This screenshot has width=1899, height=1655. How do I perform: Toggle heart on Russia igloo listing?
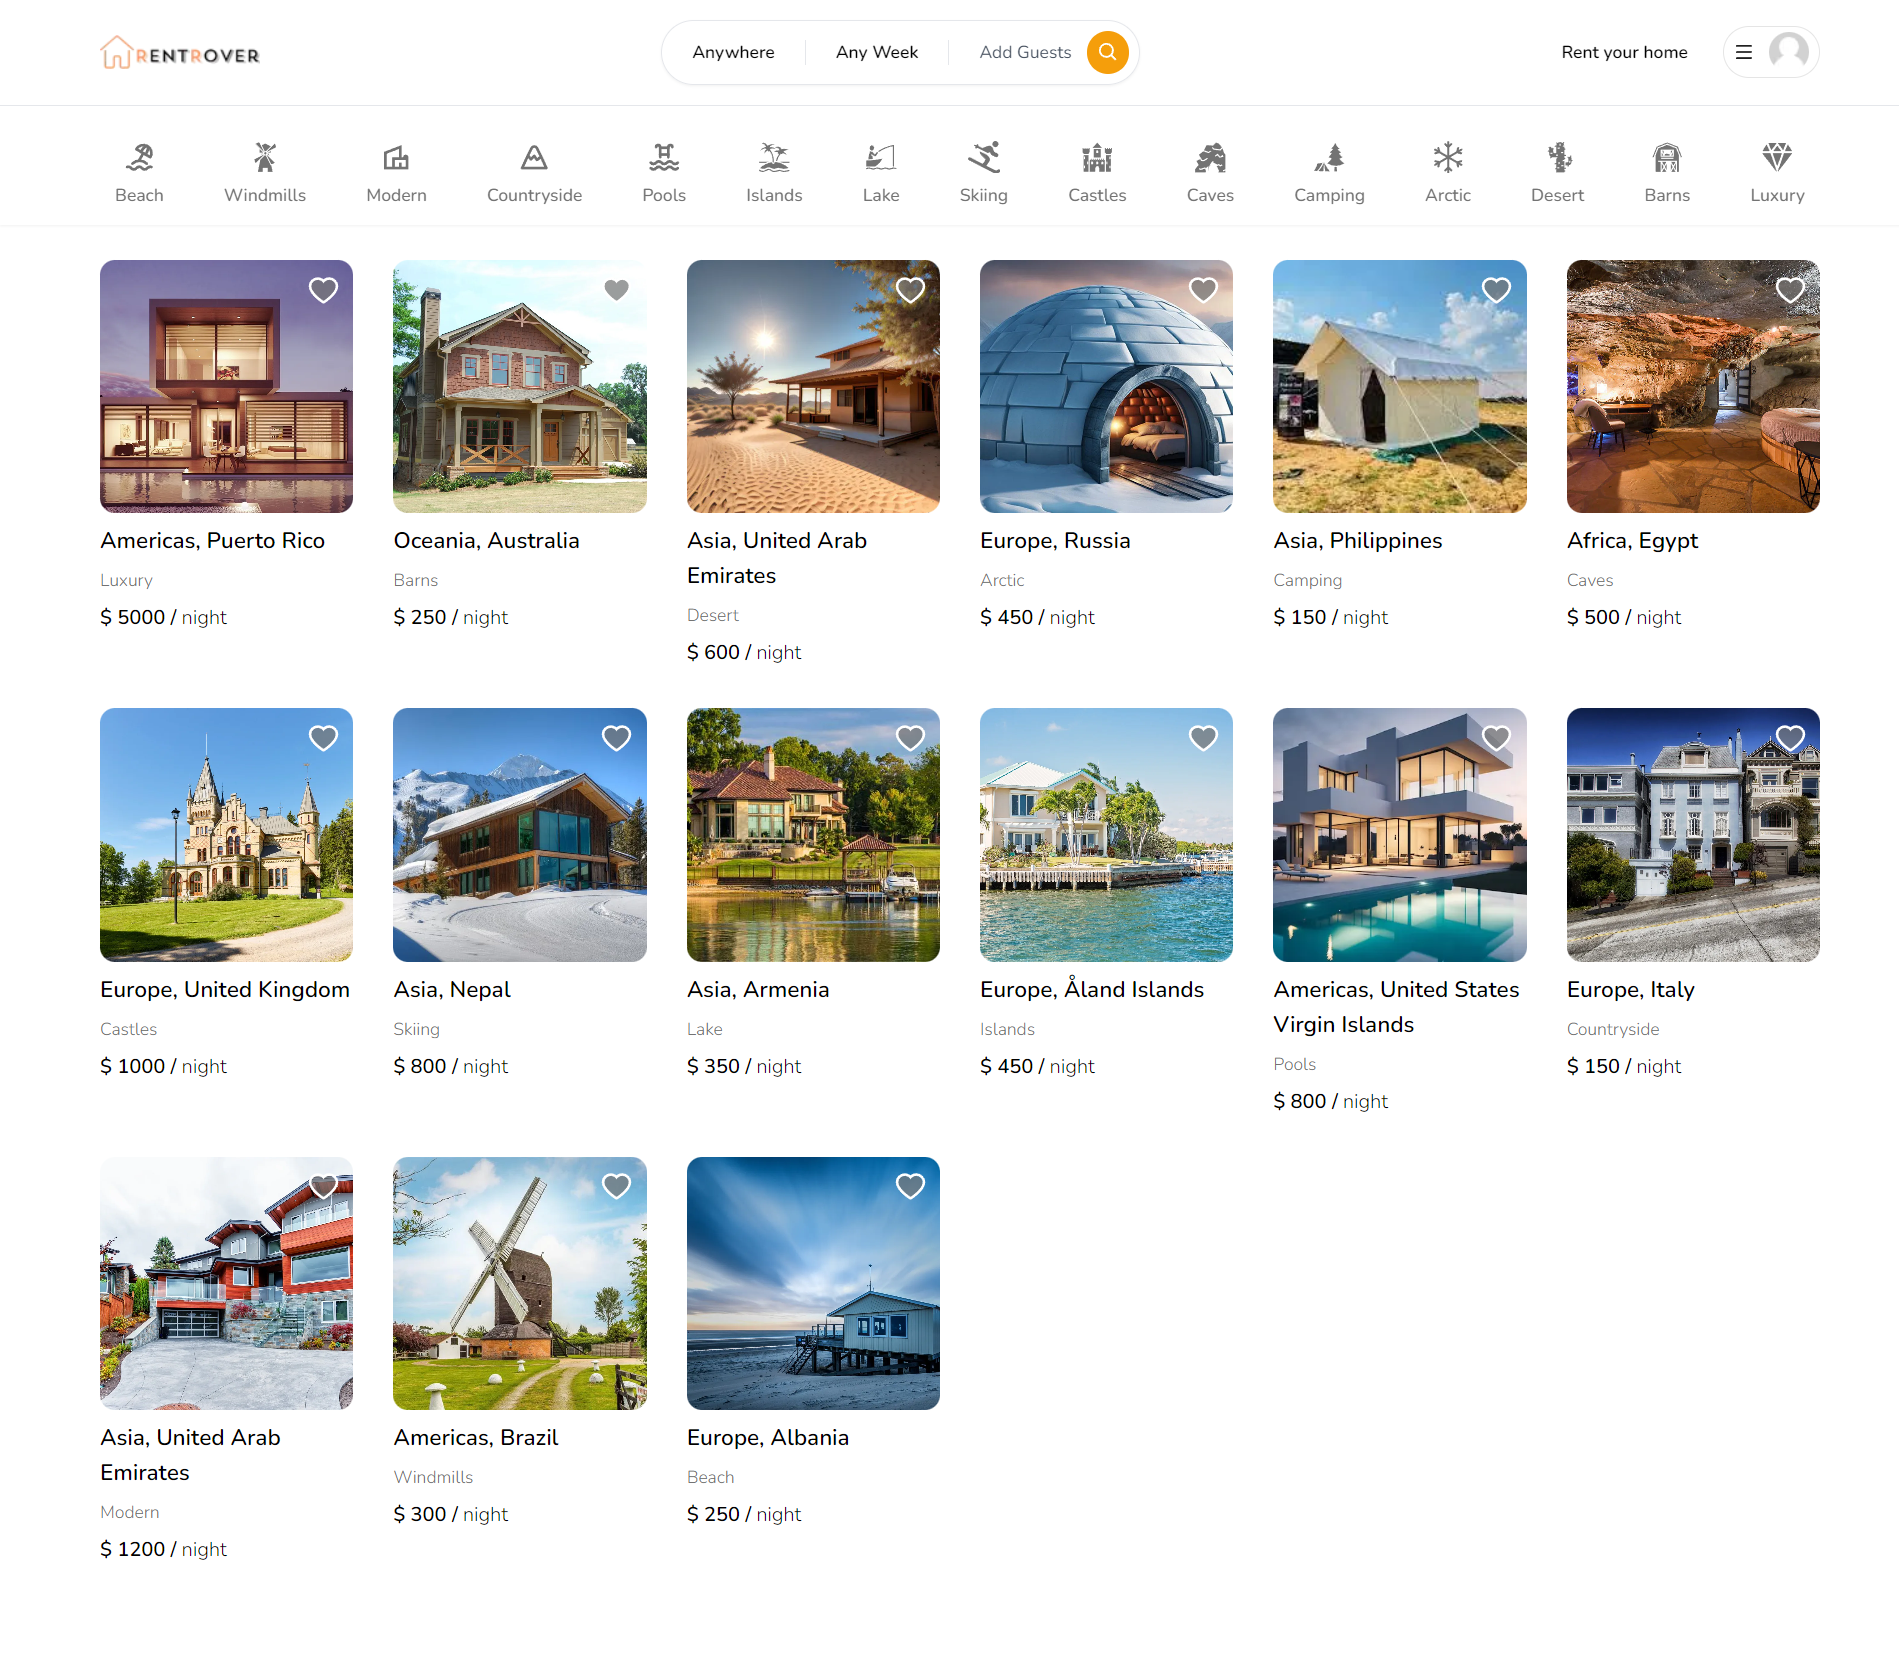point(1203,290)
